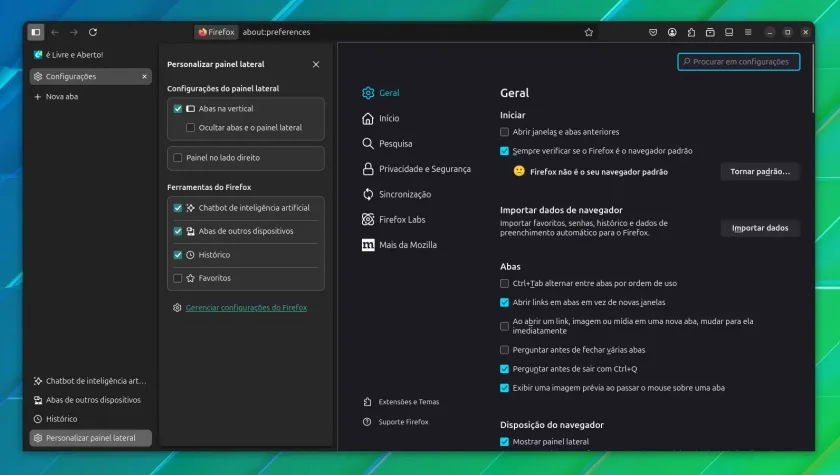The image size is (840, 475).
Task: Open Abas de outros dispositivos sidebar tool
Action: [x=90, y=400]
